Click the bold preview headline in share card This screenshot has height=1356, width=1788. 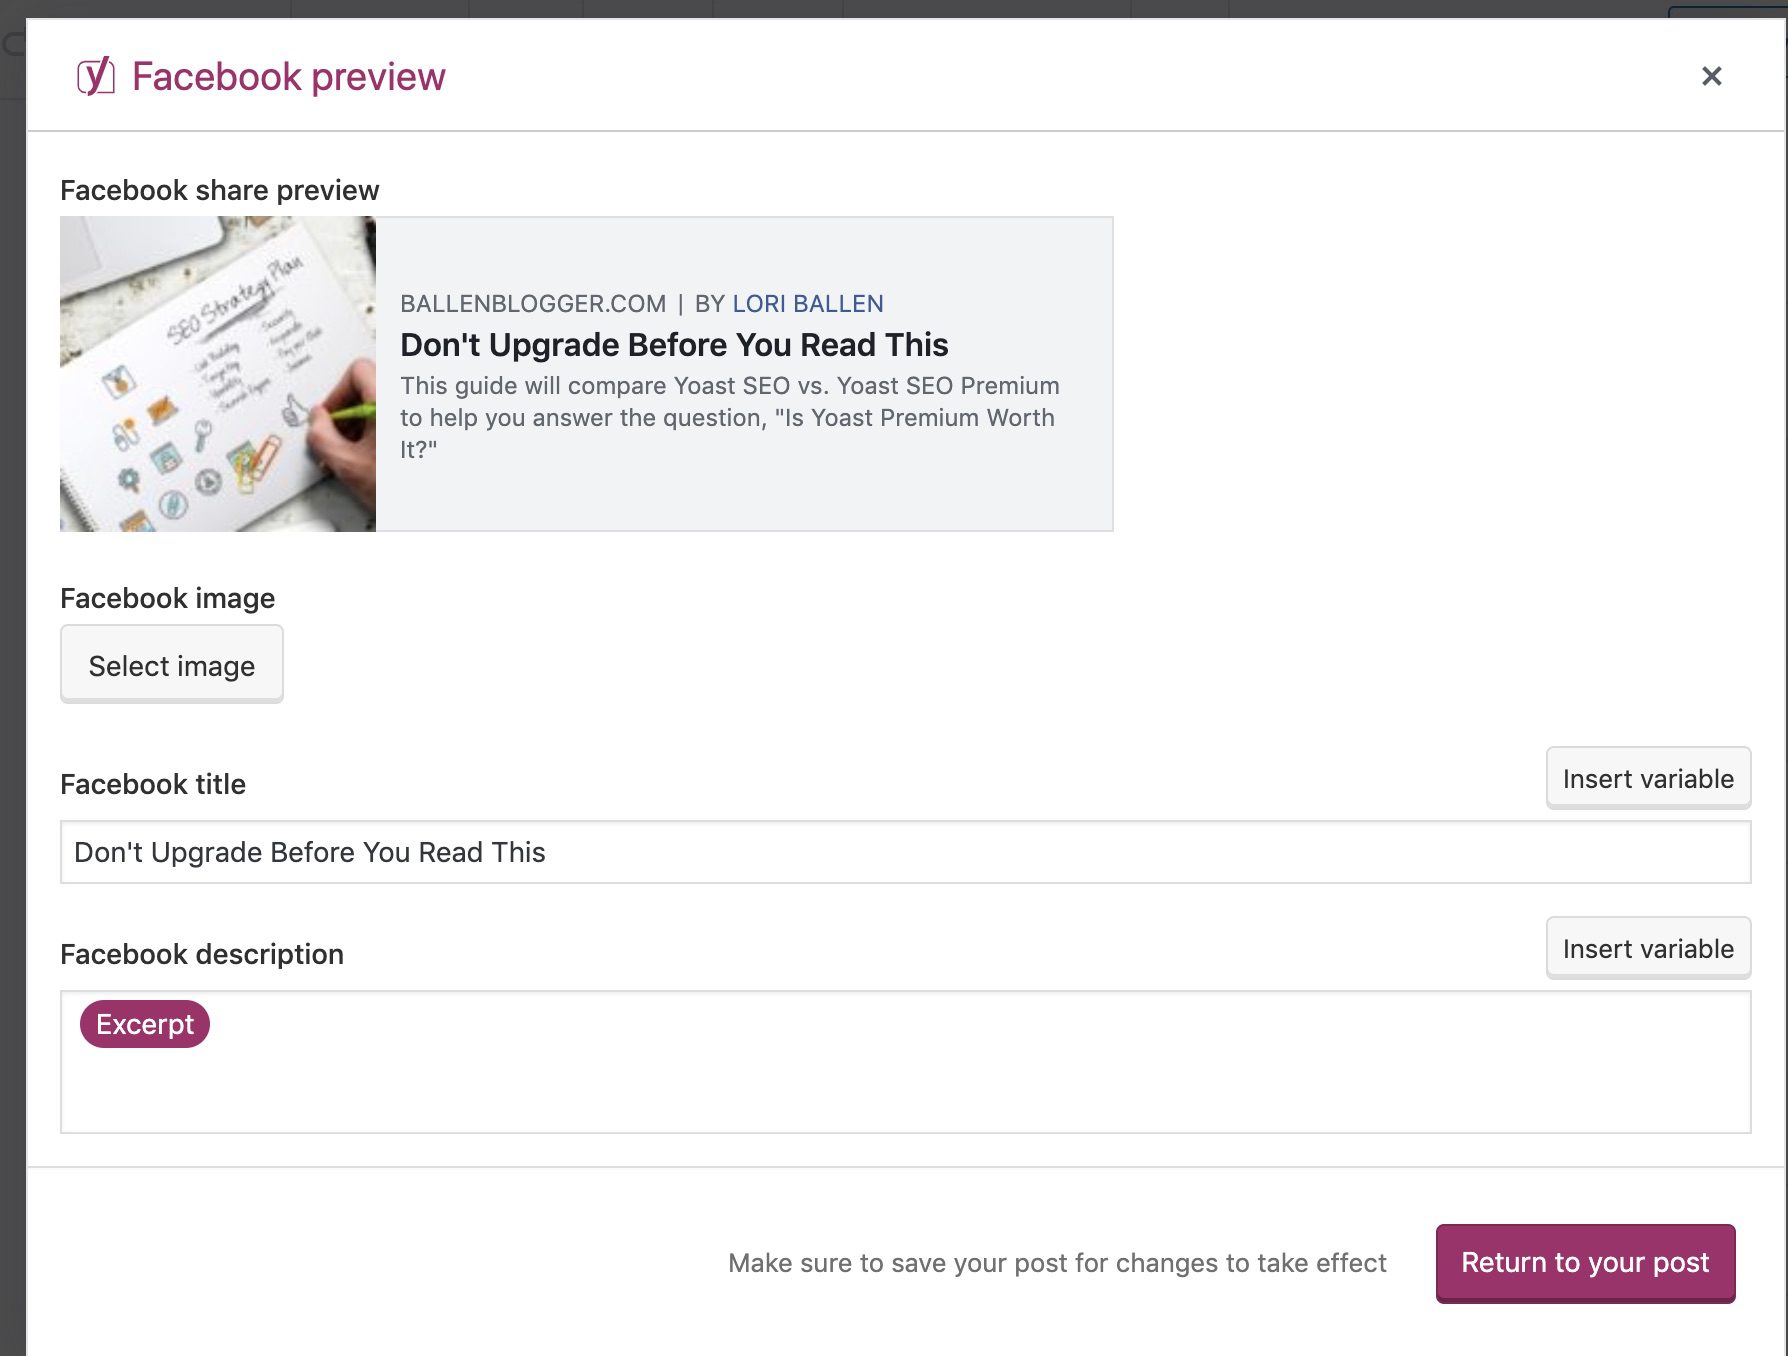[674, 345]
